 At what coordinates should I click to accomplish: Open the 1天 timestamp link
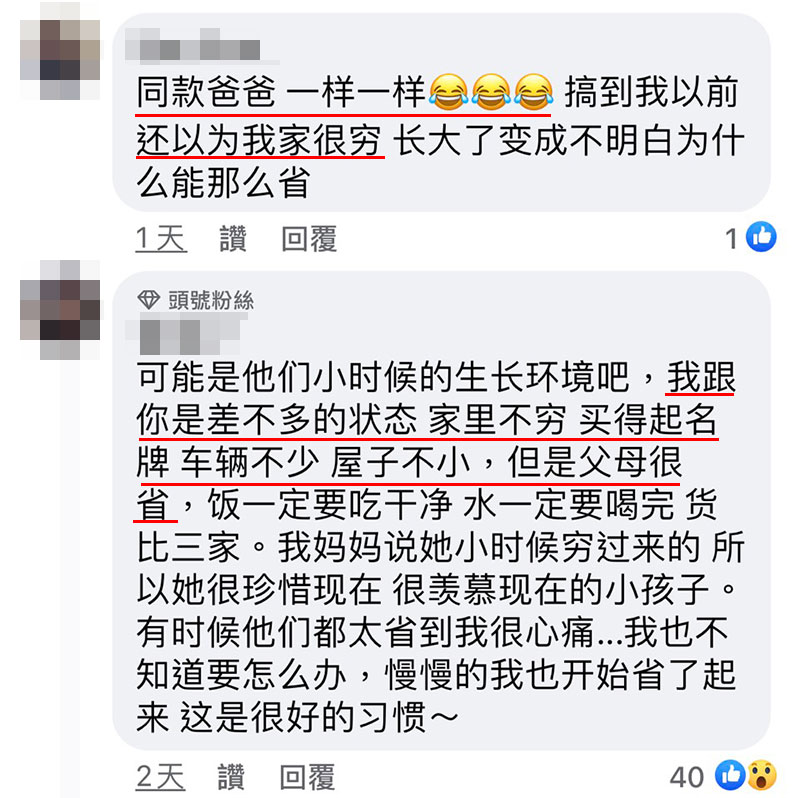pos(161,239)
